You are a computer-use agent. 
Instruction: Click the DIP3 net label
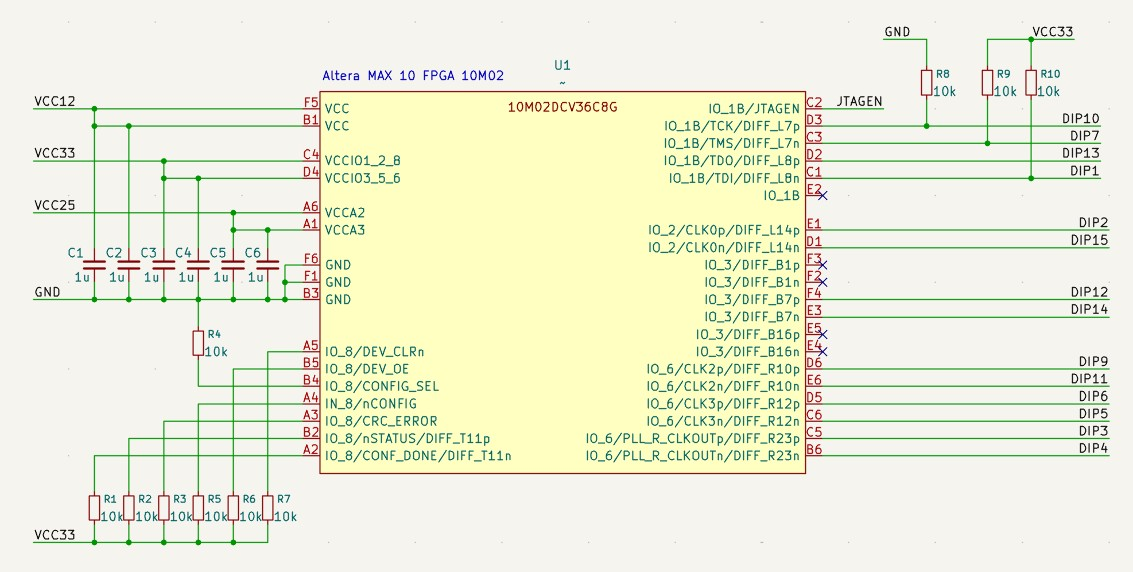(x=1093, y=430)
